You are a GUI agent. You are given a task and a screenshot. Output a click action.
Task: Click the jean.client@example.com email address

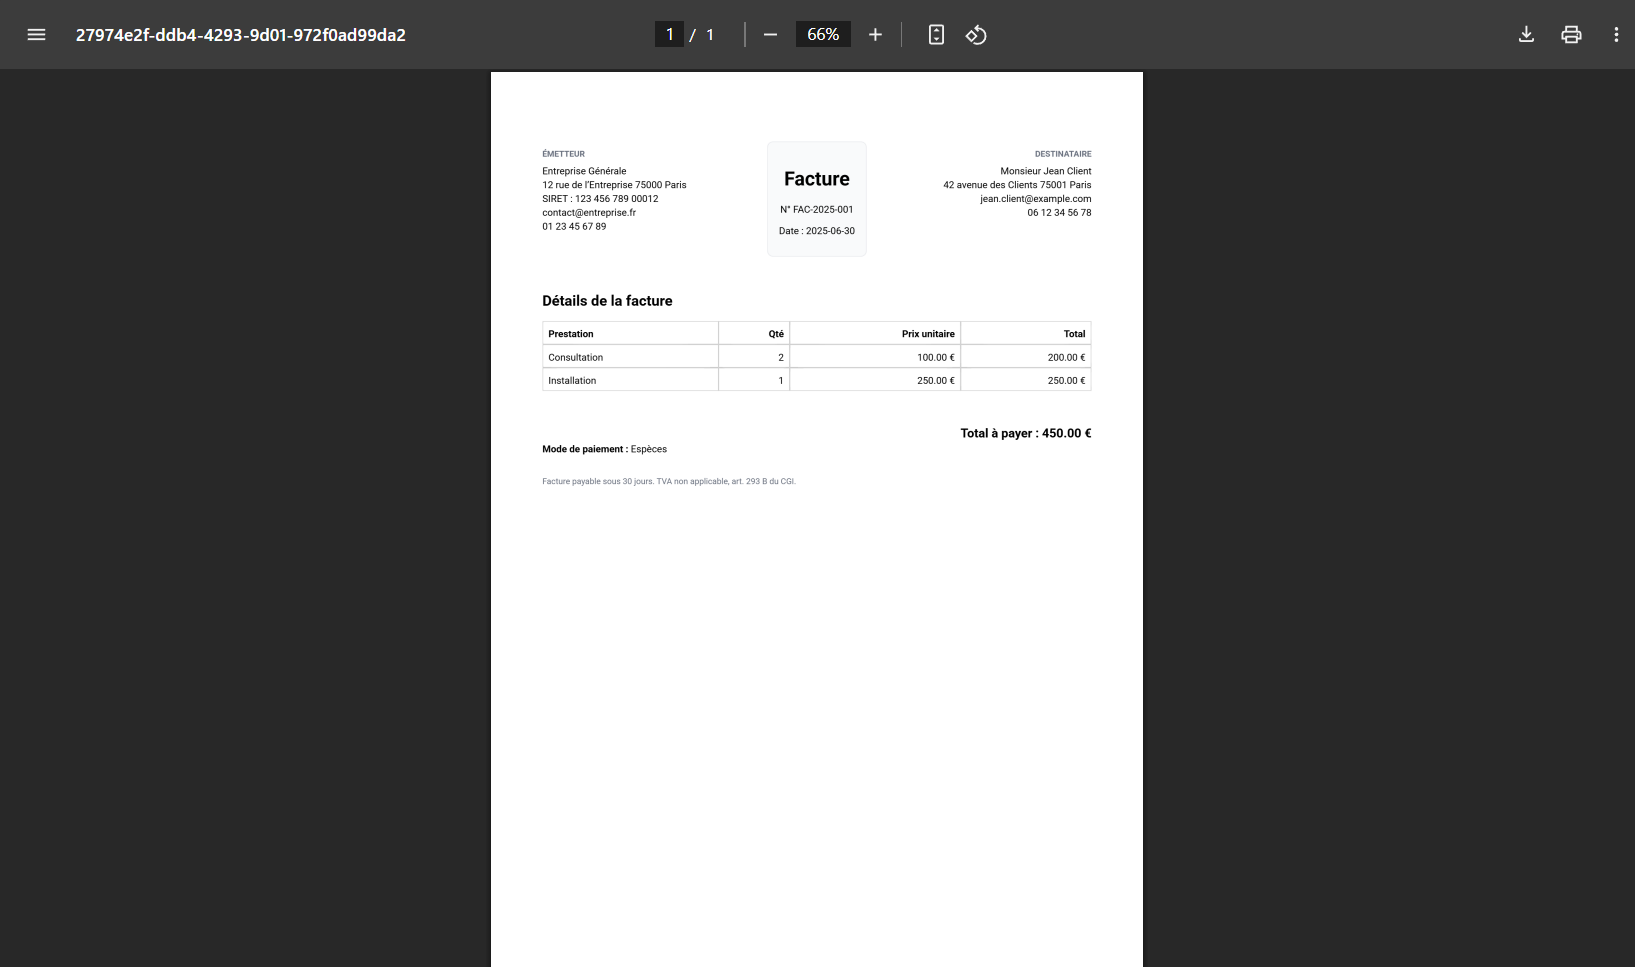(x=1035, y=199)
